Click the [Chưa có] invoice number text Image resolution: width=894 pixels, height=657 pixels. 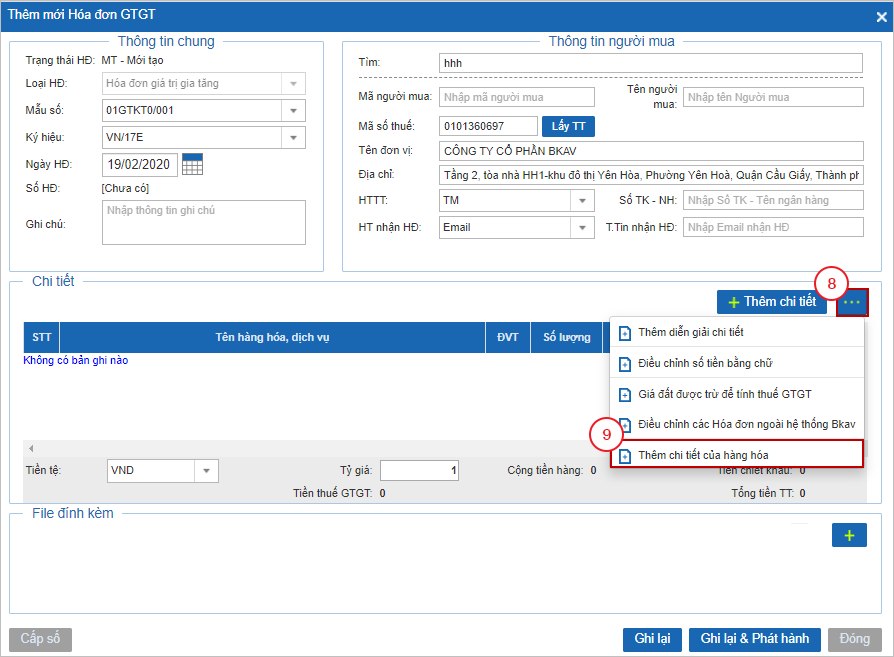coord(125,188)
